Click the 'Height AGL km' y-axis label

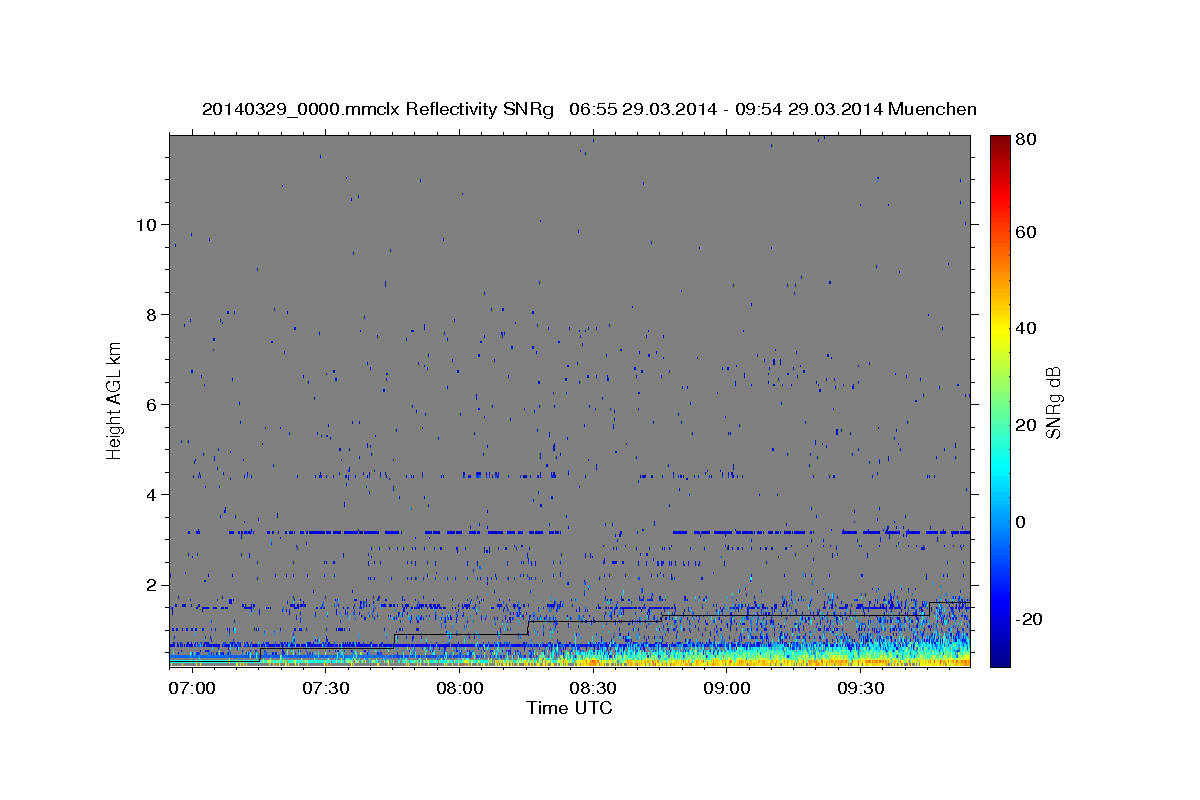115,399
